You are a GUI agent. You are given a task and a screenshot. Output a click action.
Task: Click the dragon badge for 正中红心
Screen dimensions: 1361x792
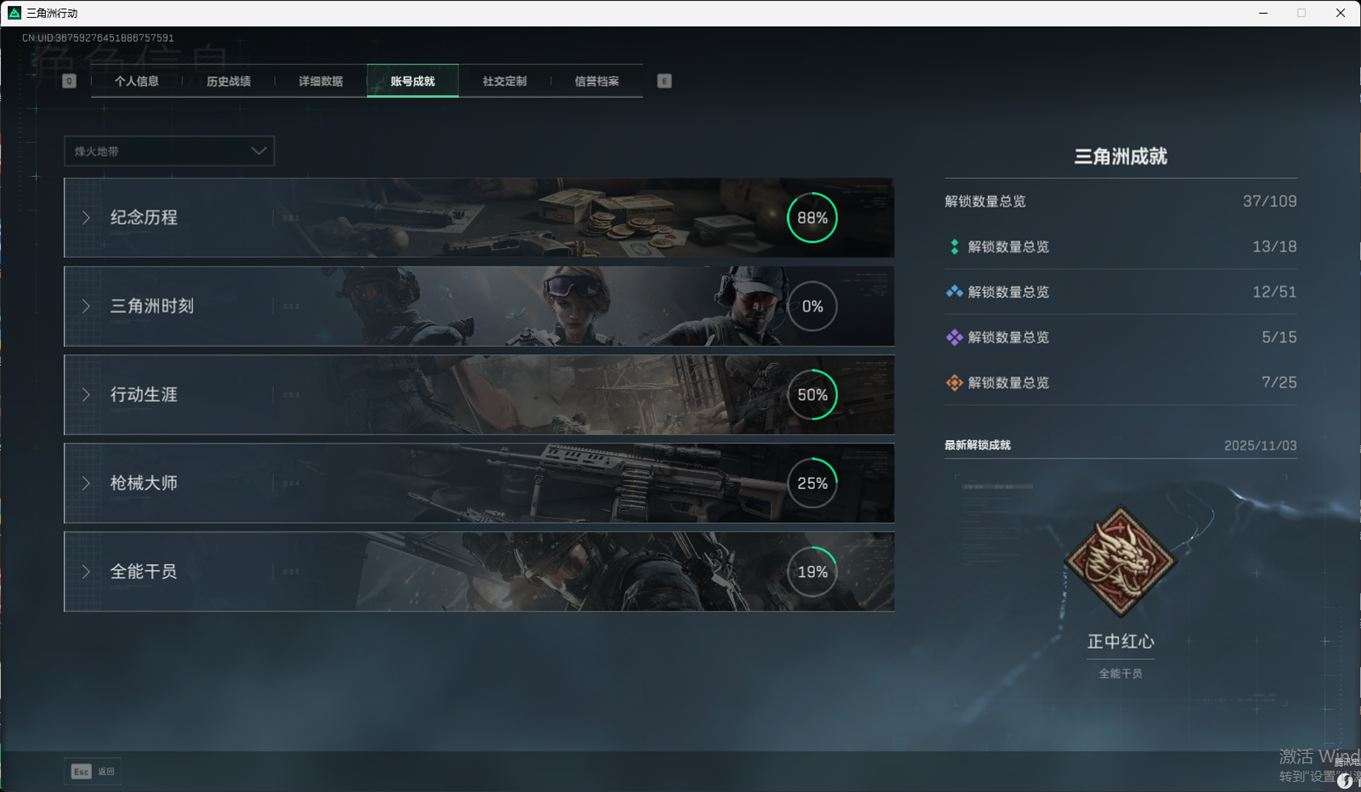1120,561
